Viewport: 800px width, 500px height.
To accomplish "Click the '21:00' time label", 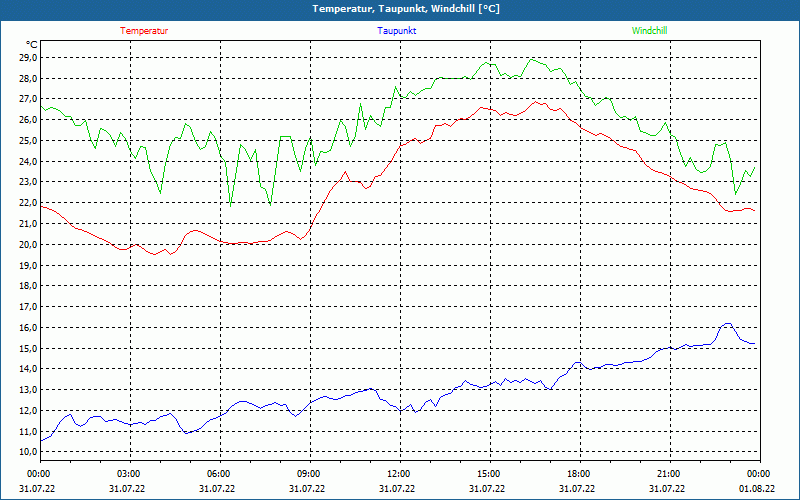I will coord(669,474).
